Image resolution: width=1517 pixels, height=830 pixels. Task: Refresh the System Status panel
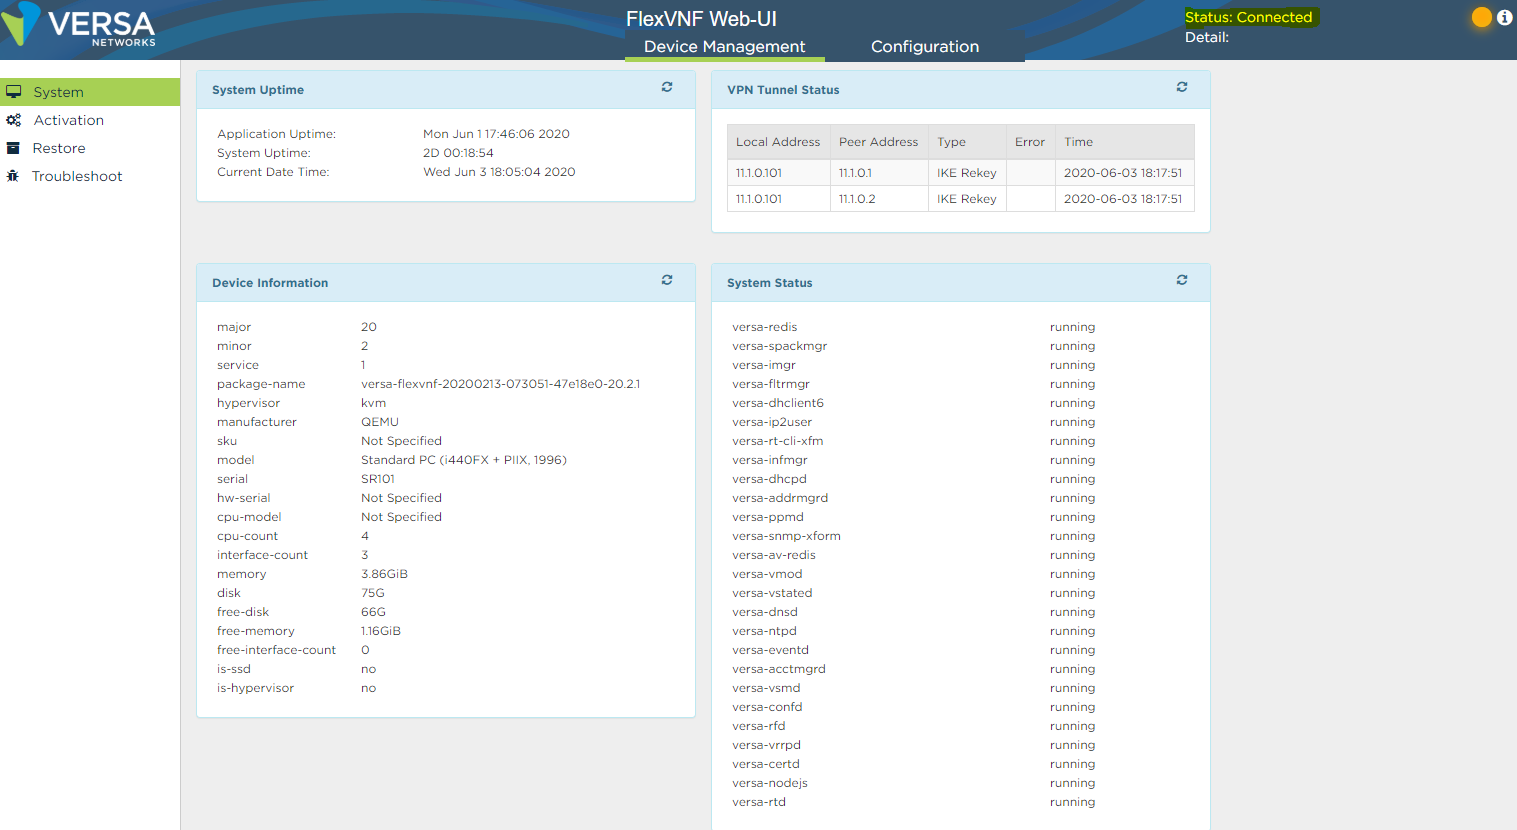pos(1182,281)
